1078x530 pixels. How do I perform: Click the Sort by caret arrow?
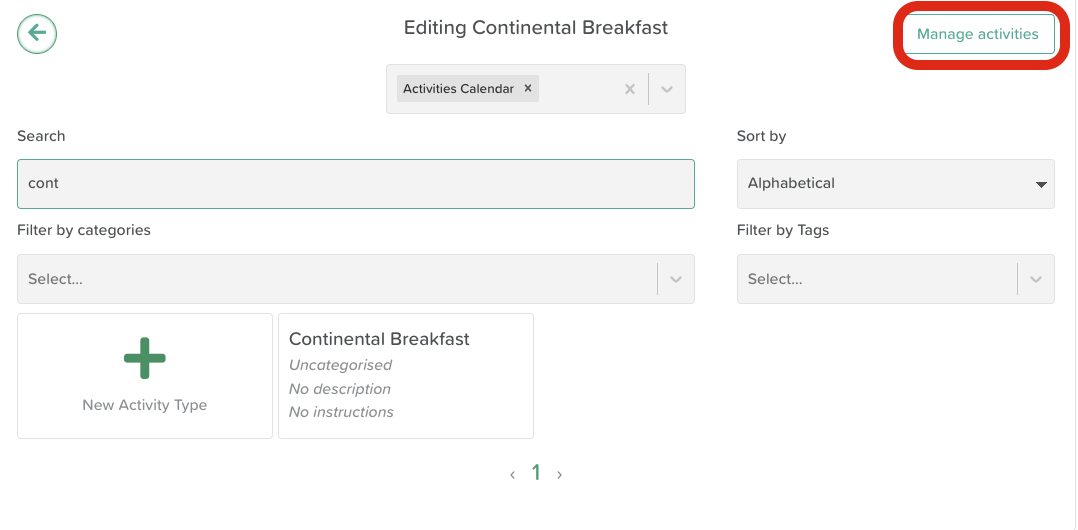[x=1041, y=185]
